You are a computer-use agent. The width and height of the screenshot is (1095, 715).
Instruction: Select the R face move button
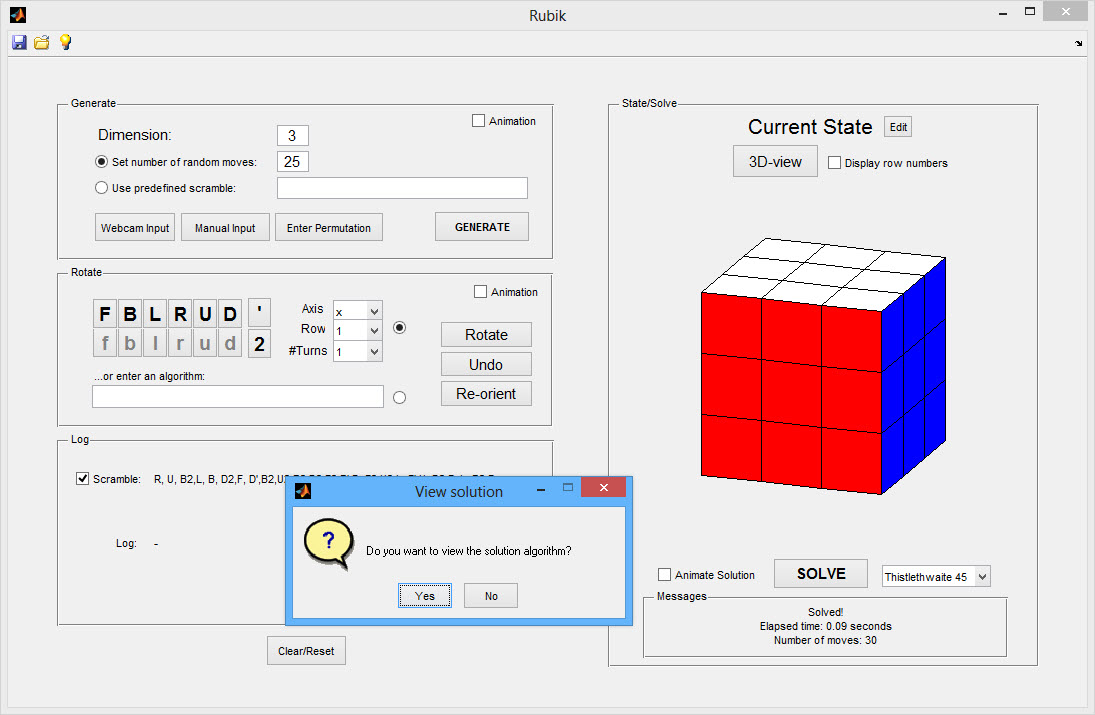pyautogui.click(x=180, y=314)
